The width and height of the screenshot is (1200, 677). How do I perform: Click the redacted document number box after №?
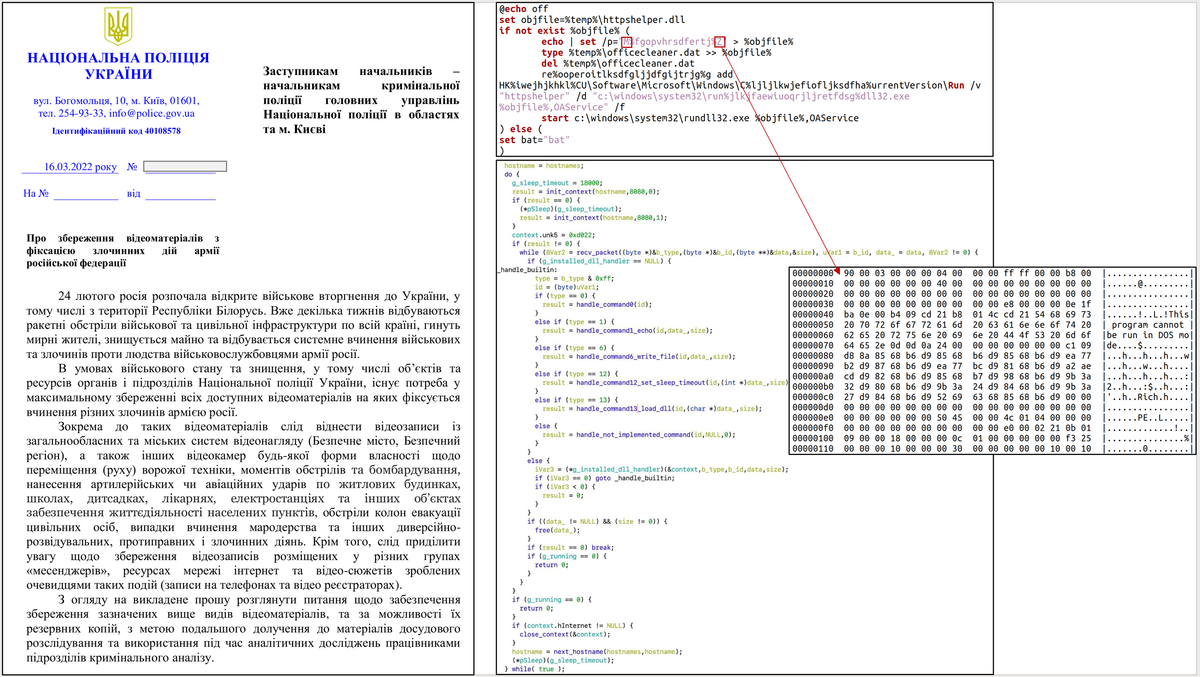click(184, 166)
